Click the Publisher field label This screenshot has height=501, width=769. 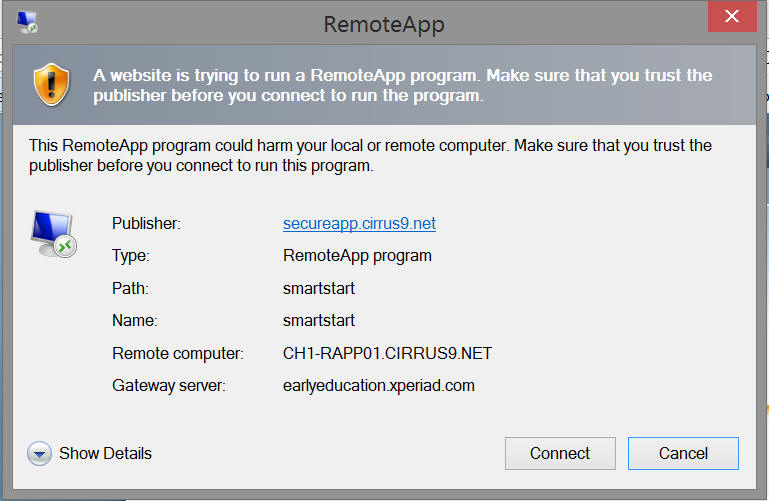146,224
